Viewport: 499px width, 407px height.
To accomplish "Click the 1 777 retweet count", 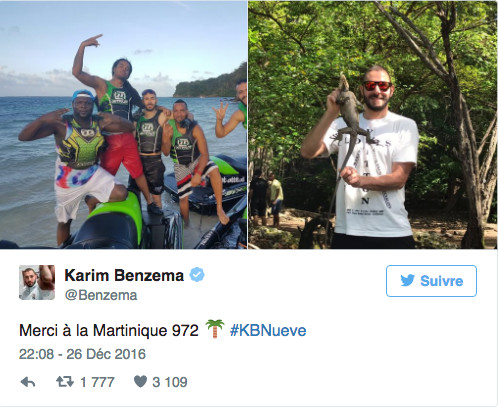I will point(97,382).
